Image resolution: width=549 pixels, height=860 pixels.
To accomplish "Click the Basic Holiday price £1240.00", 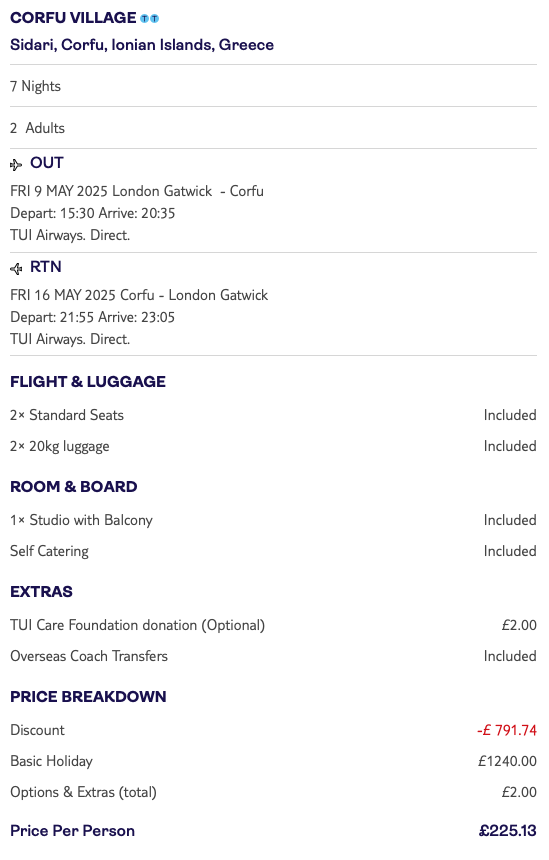I will click(x=507, y=761).
